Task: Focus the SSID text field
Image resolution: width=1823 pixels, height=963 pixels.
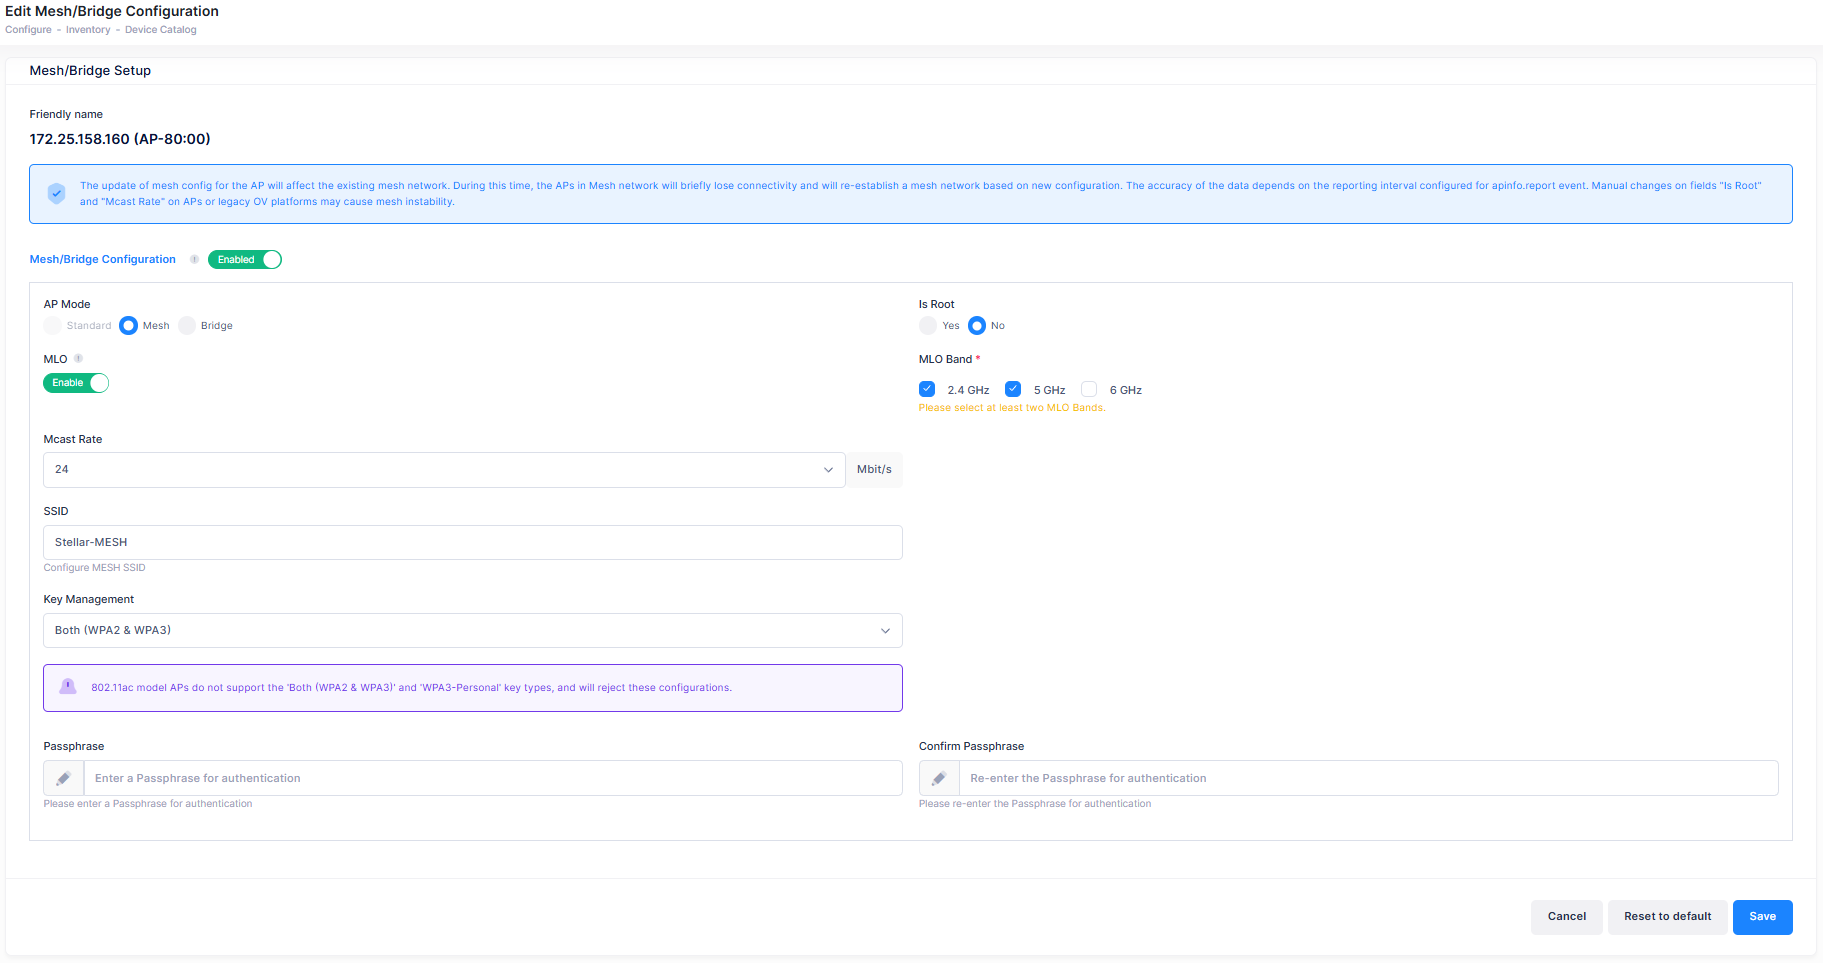Action: 472,543
